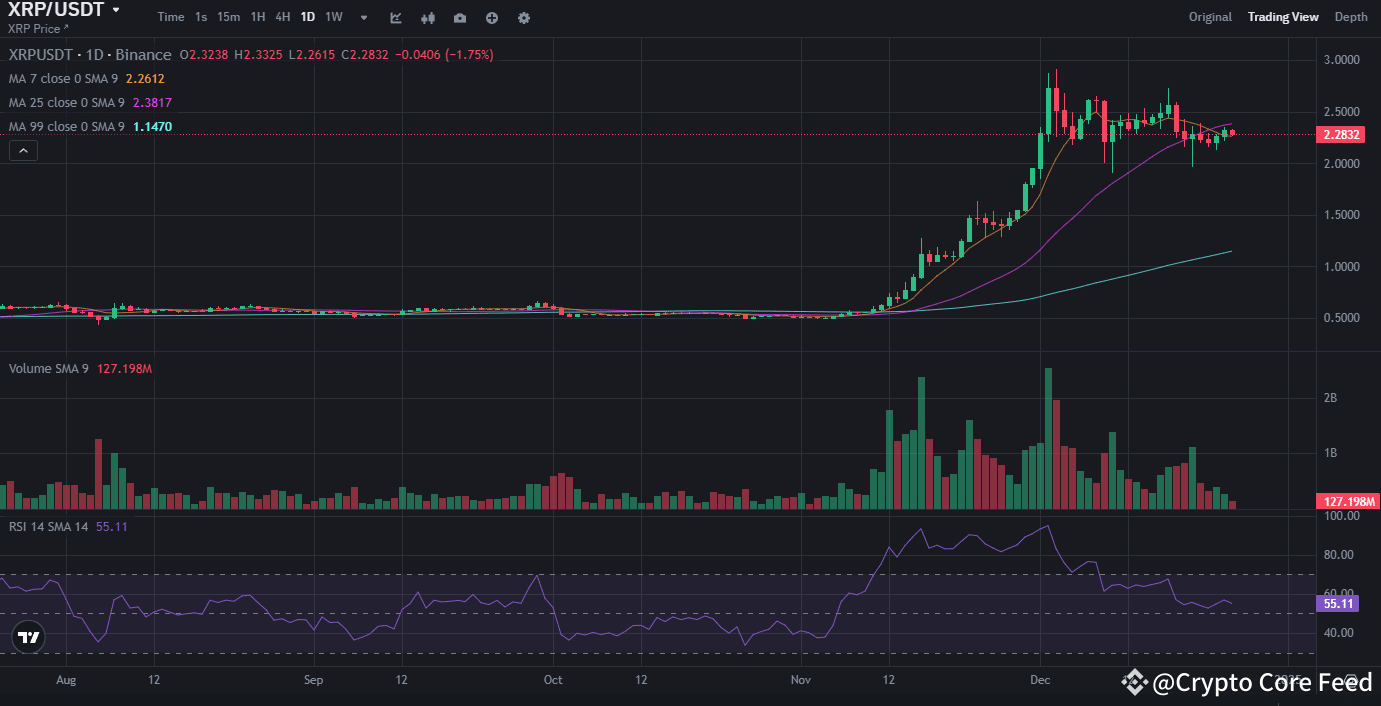Click the 1.0000 price axis label
The image size is (1381, 706).
(x=1341, y=267)
